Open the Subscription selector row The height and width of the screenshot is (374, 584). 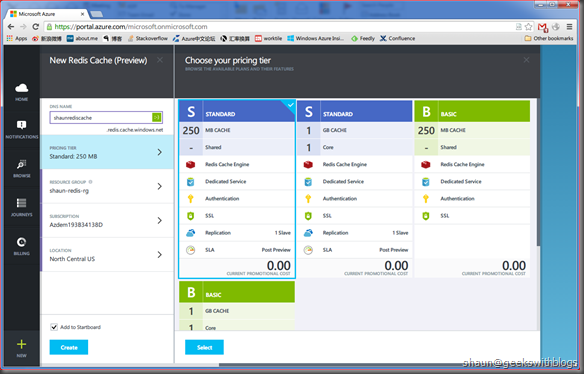tap(107, 221)
